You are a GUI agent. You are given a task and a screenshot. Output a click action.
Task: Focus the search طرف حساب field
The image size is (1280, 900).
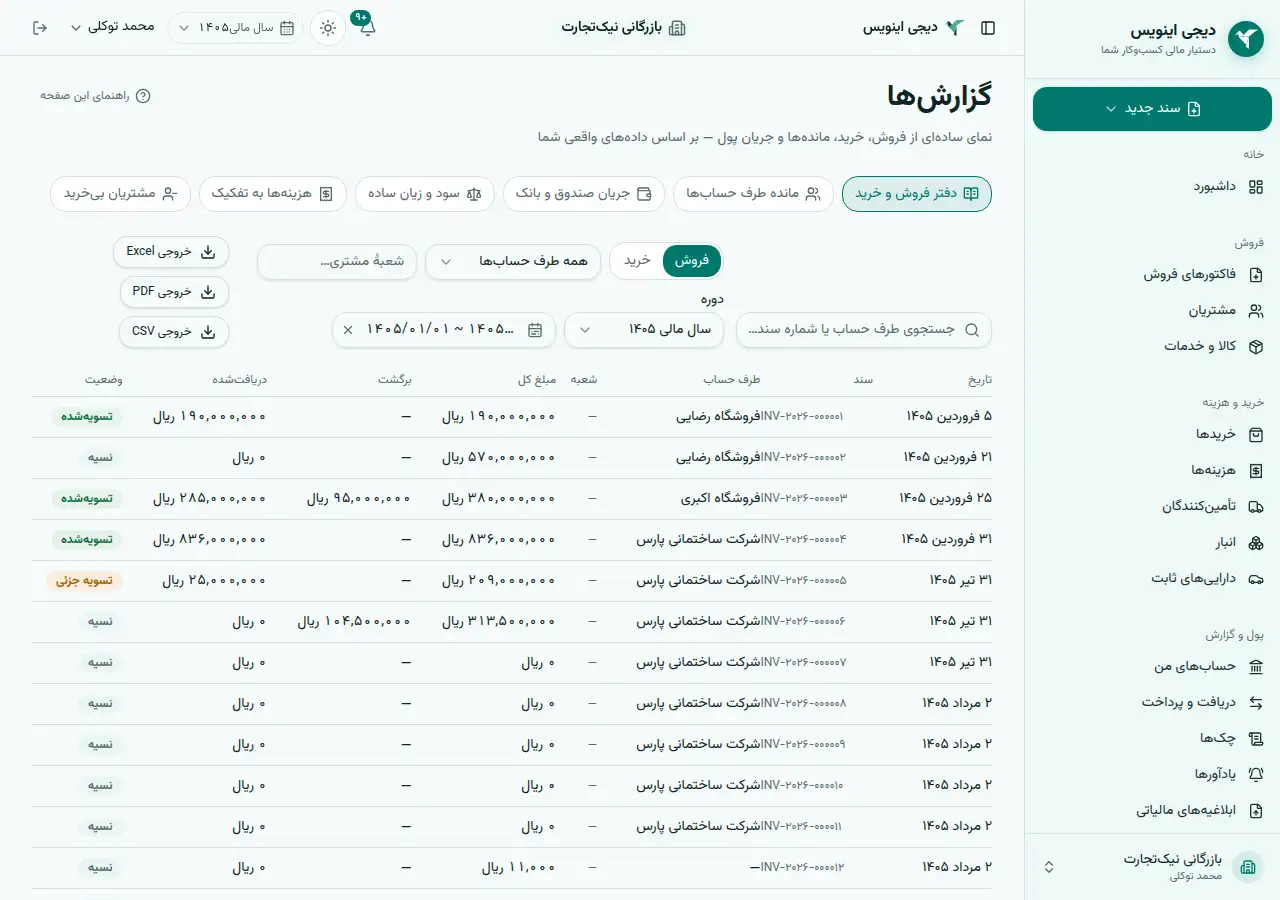coord(864,329)
